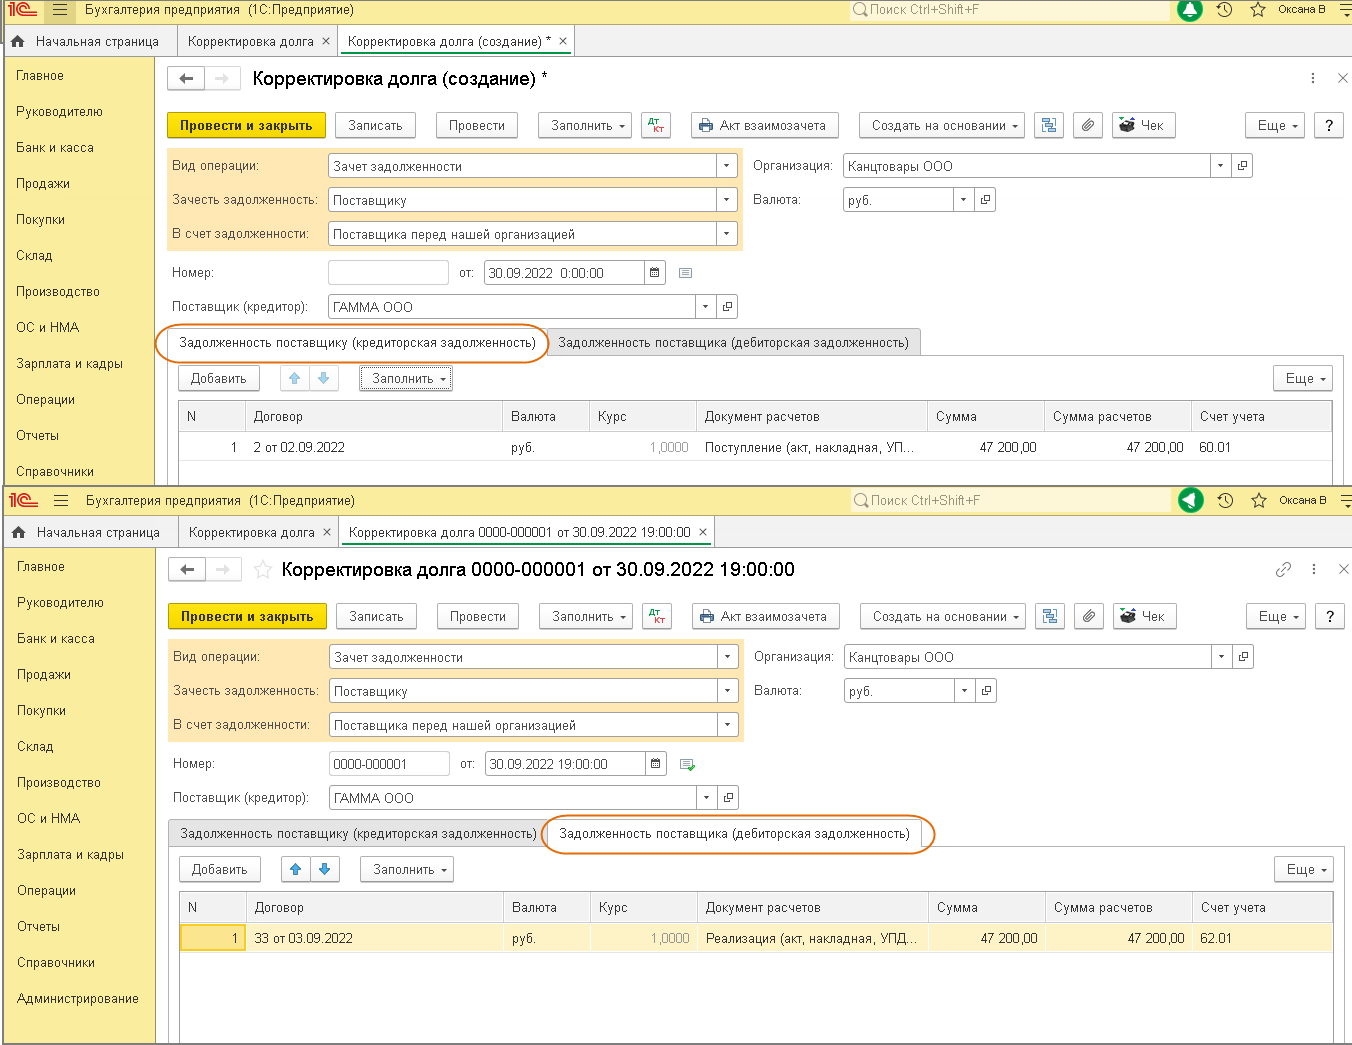Image resolution: width=1352 pixels, height=1045 pixels.
Task: Open related documents structure in top toolbar
Action: coord(1048,126)
